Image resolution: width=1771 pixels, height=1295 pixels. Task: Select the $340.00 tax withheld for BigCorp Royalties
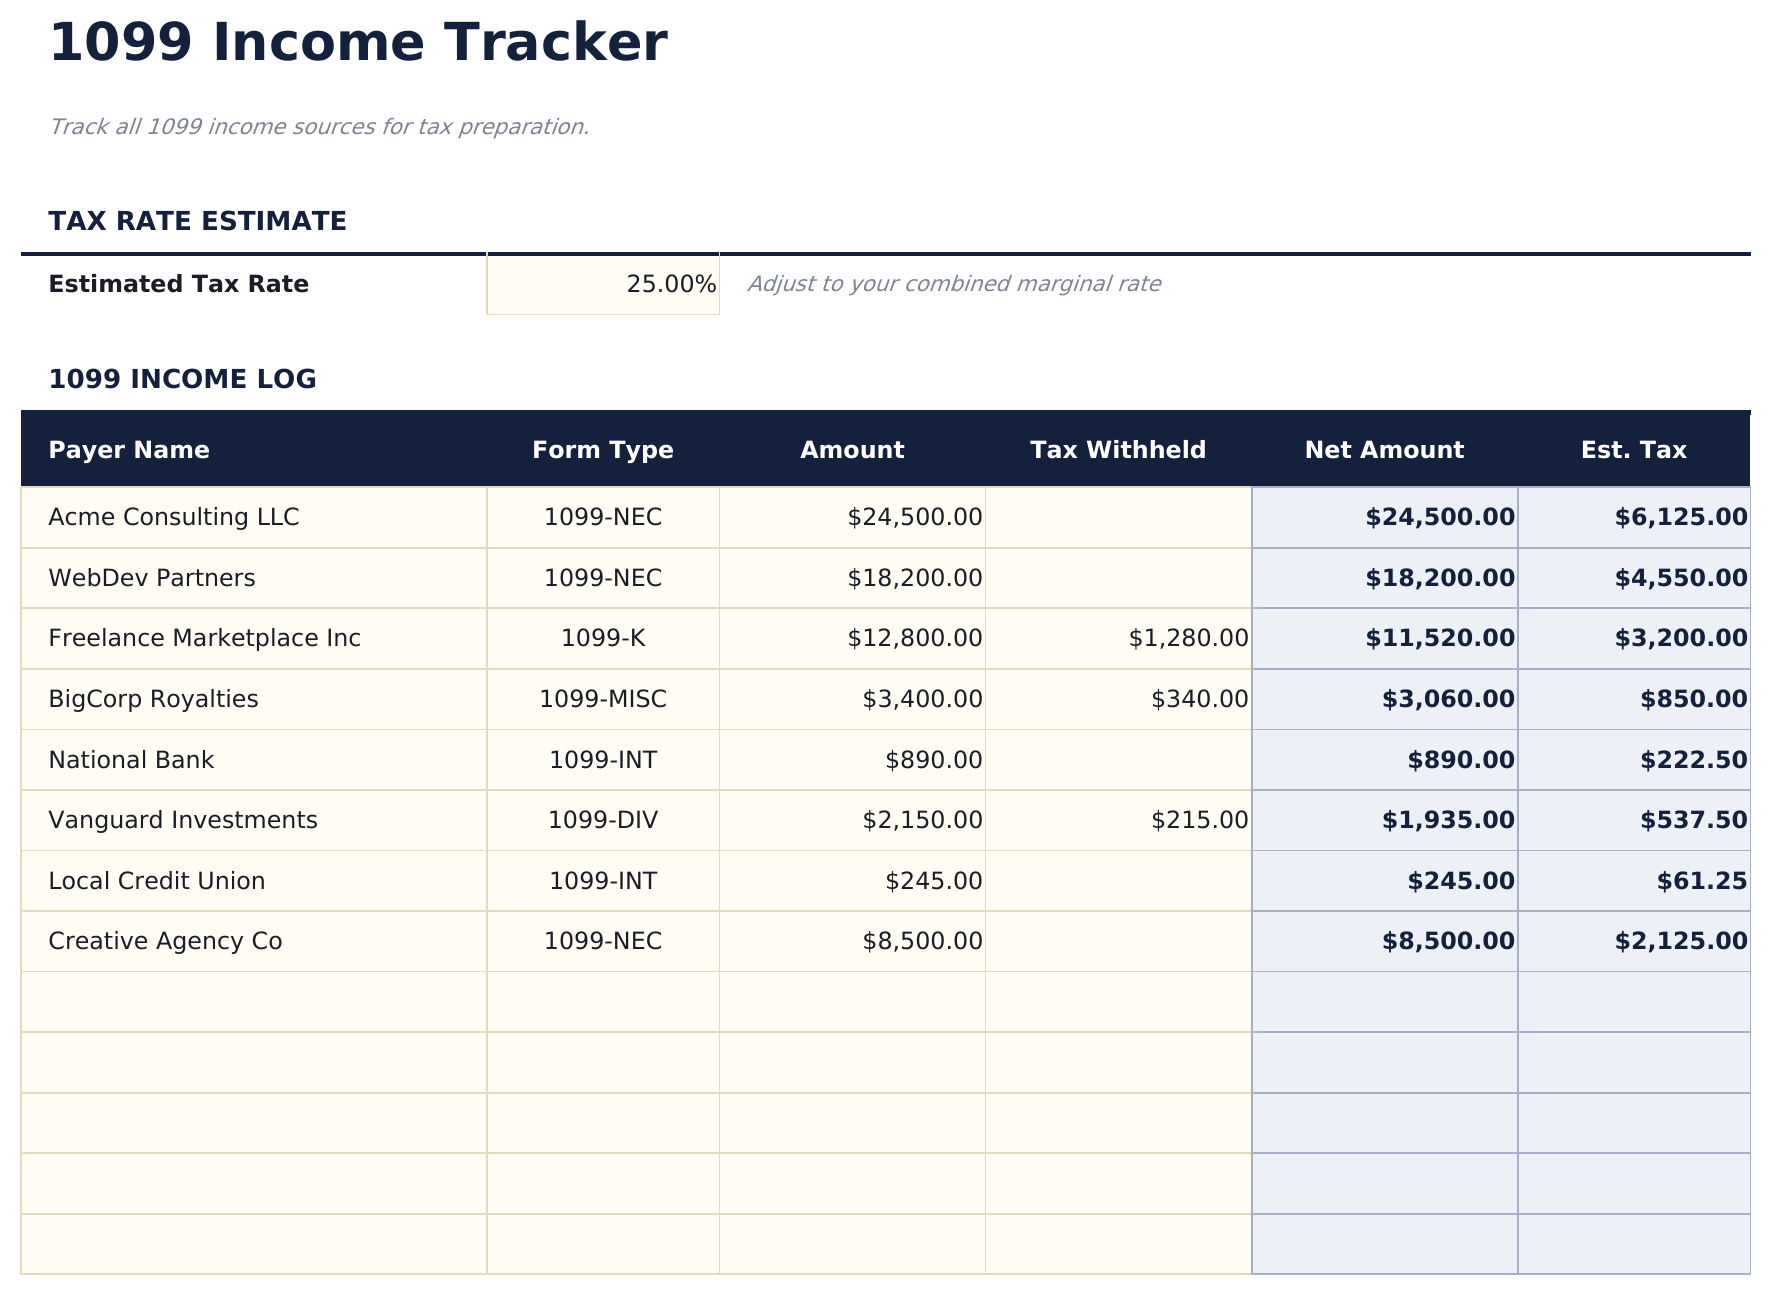(x=1199, y=699)
